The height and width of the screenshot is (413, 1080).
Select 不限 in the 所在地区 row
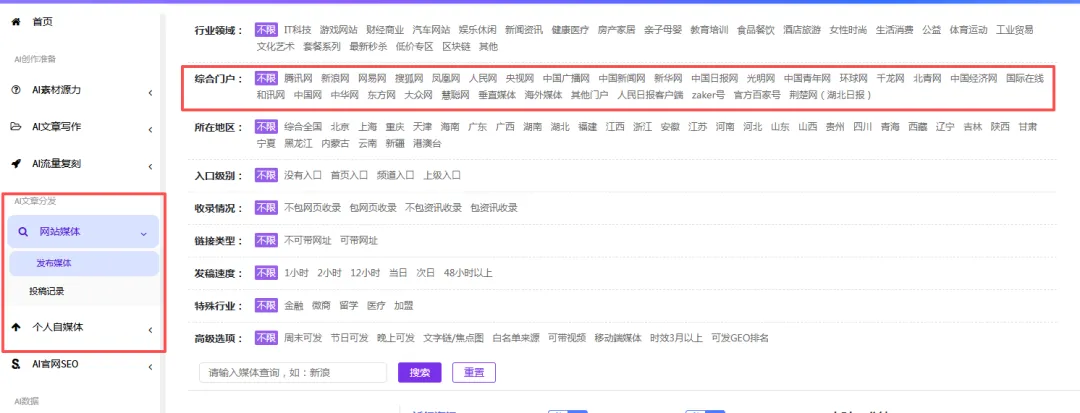(266, 127)
